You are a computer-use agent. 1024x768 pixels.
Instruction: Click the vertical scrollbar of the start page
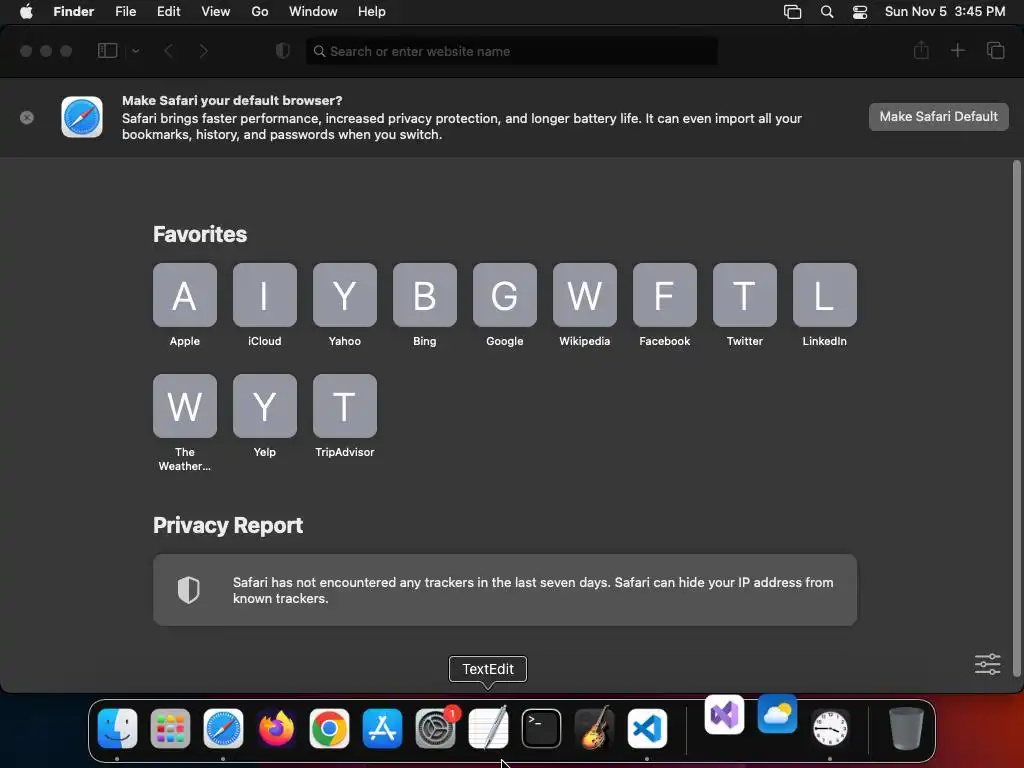[x=1016, y=418]
